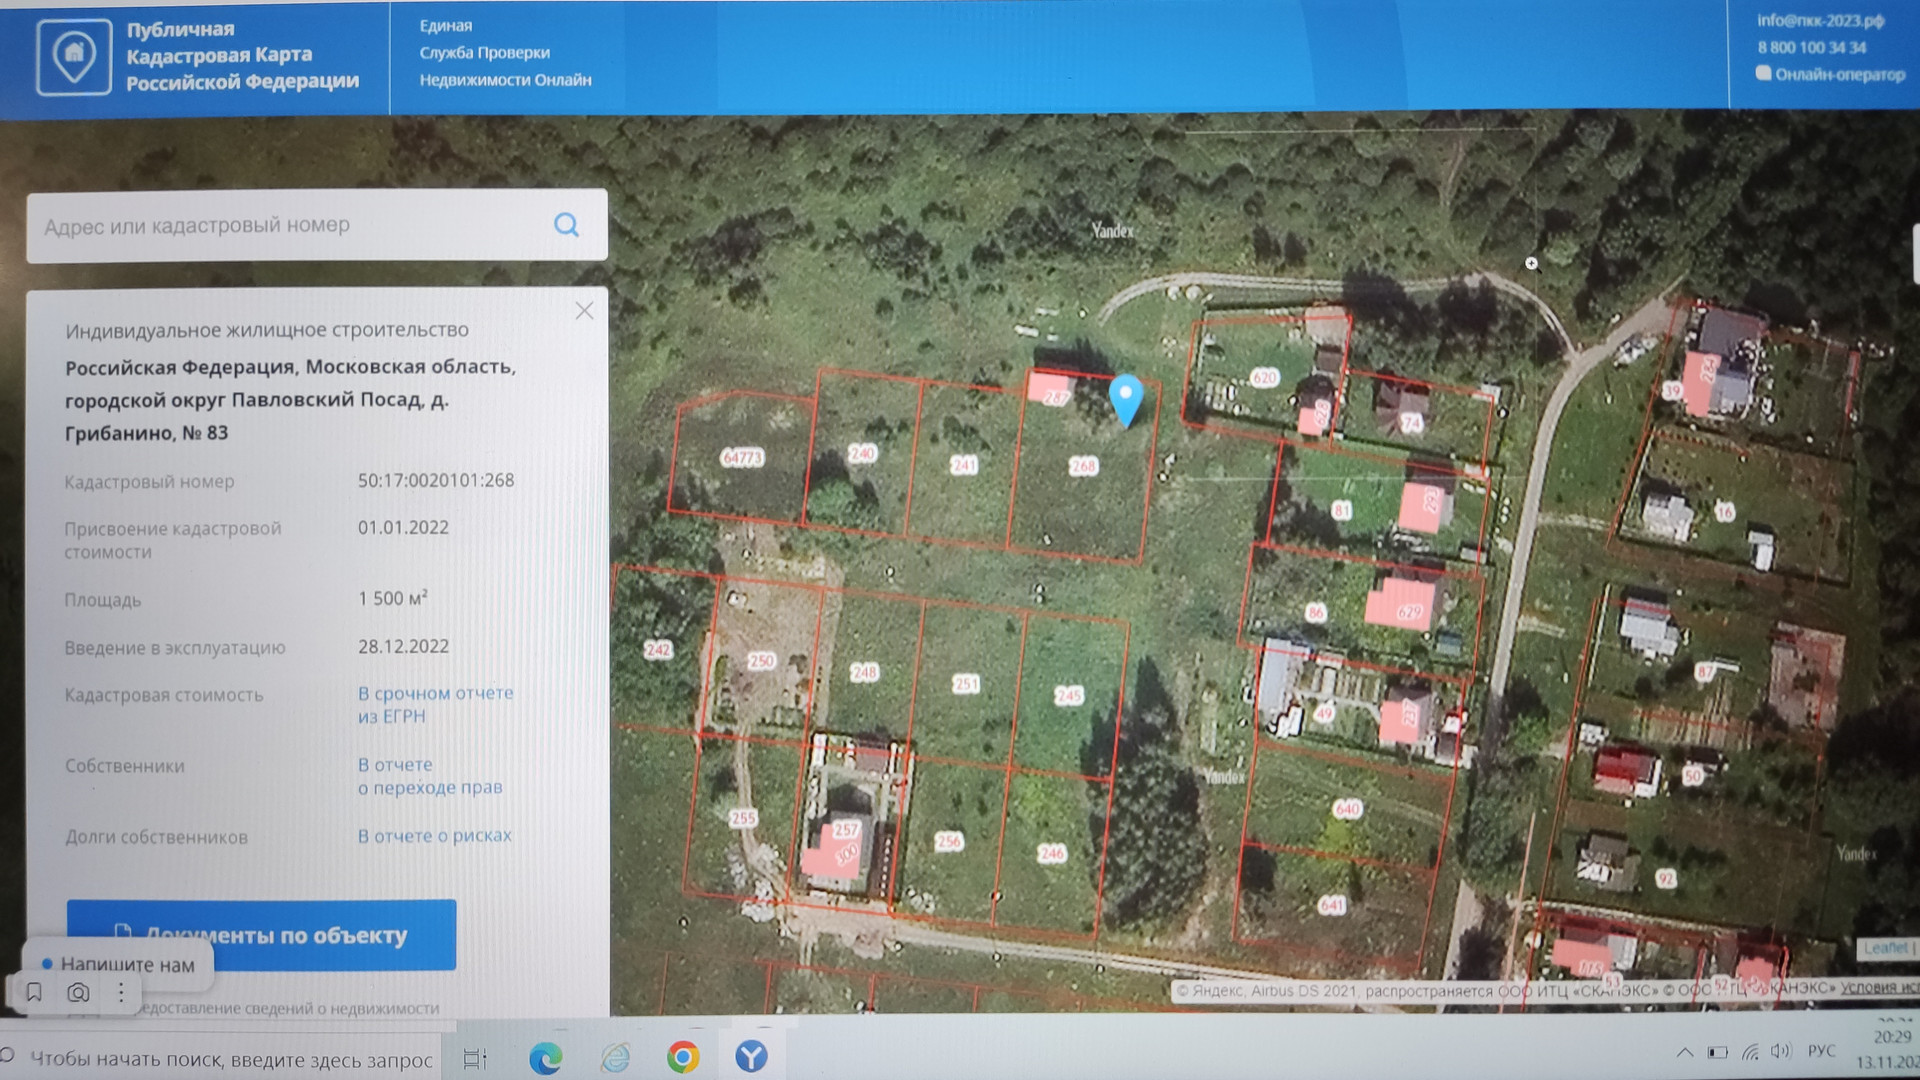
Task: Click the search magnifier icon
Action: point(566,225)
